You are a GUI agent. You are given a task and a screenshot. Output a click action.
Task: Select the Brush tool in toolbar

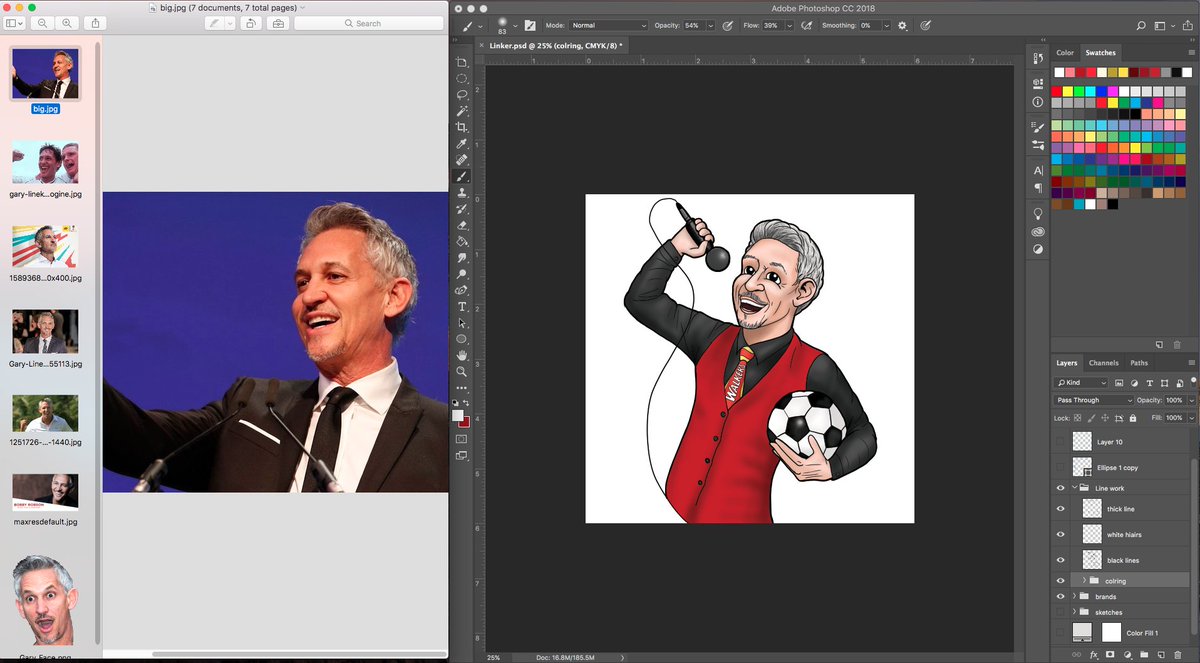coord(462,176)
